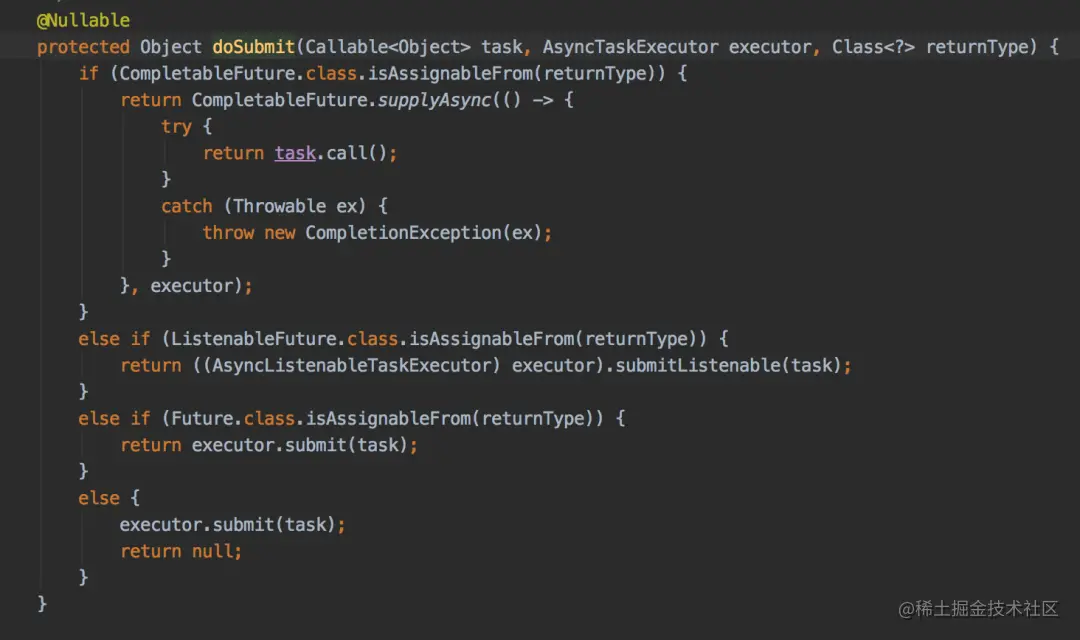Select the doSubmit method name
Screen dimensions: 1080x640
click(x=253, y=47)
